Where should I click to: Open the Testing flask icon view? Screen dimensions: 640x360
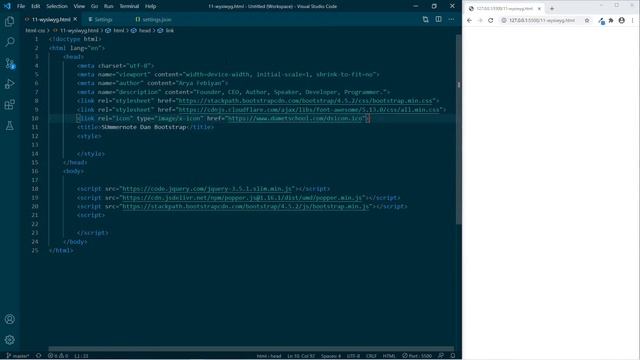(10, 126)
